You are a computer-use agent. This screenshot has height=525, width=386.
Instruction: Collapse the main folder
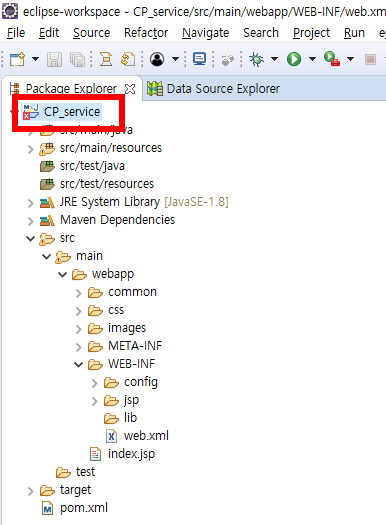(x=47, y=256)
